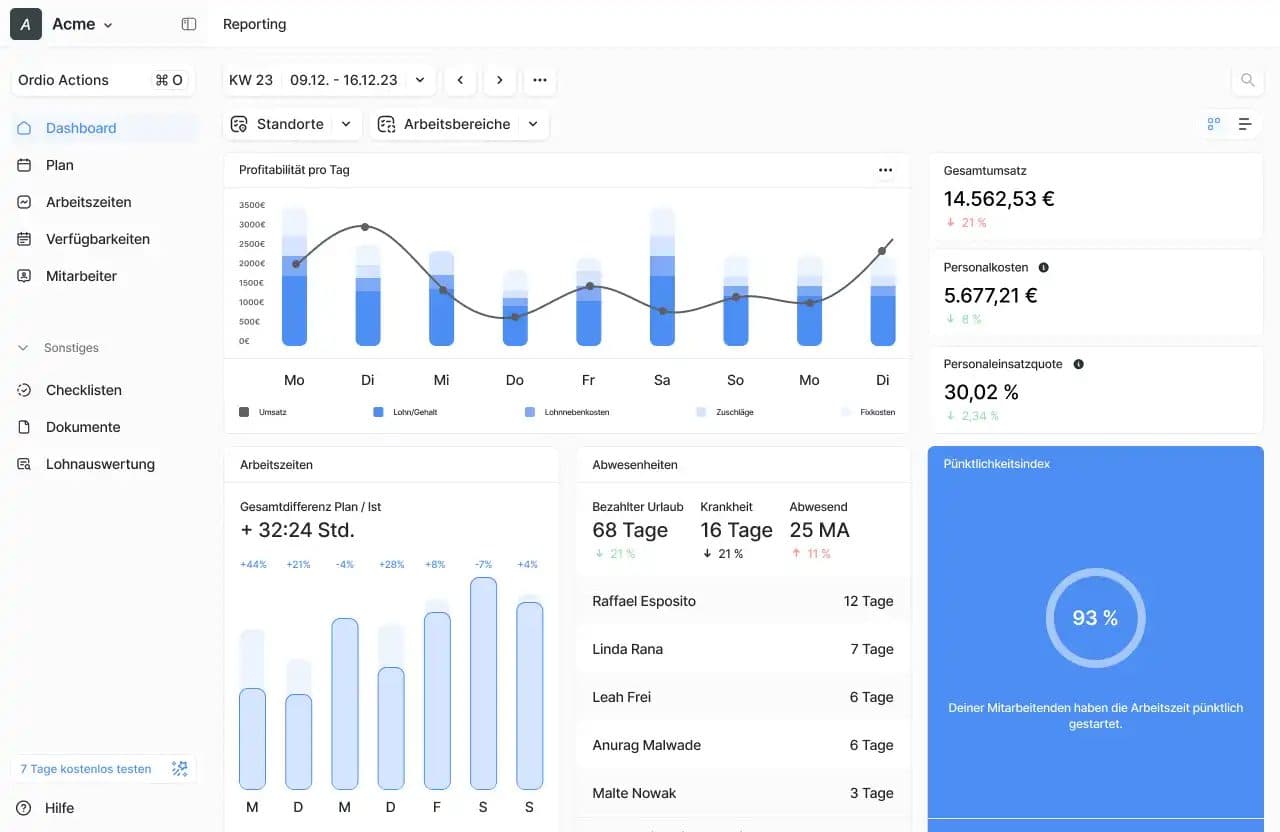Select Malte Nowak absence row

point(743,793)
